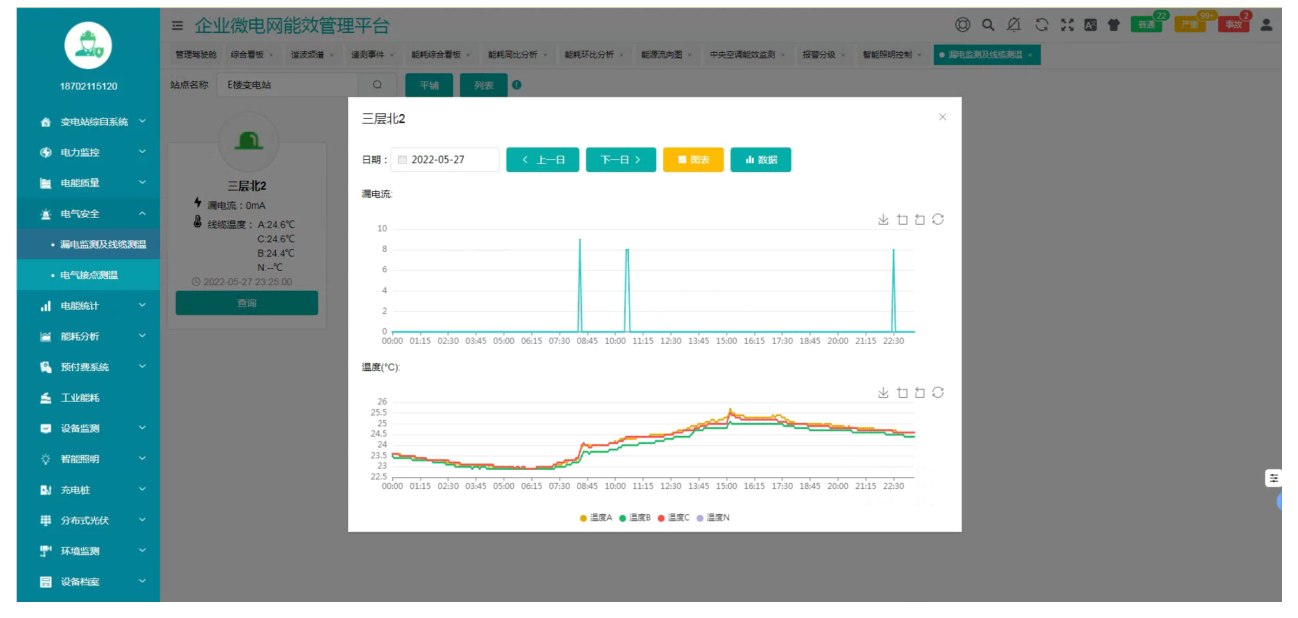Toggle 温度A series in chart legend
Image resolution: width=1298 pixels, height=618 pixels.
coord(596,518)
